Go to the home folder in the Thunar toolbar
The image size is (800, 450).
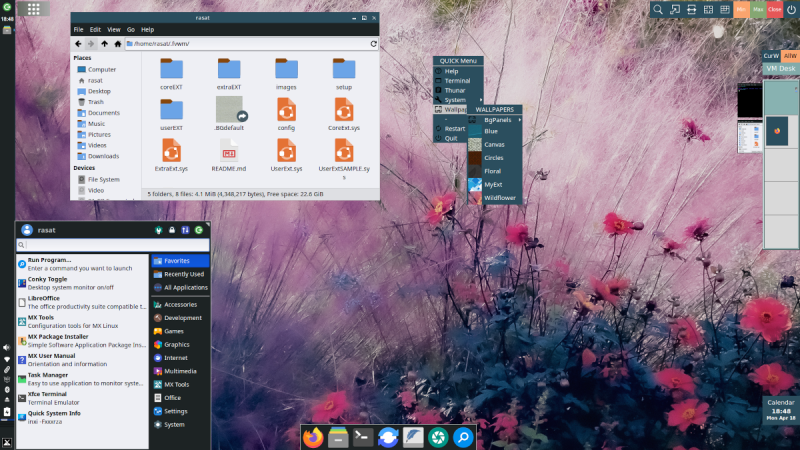(x=117, y=44)
